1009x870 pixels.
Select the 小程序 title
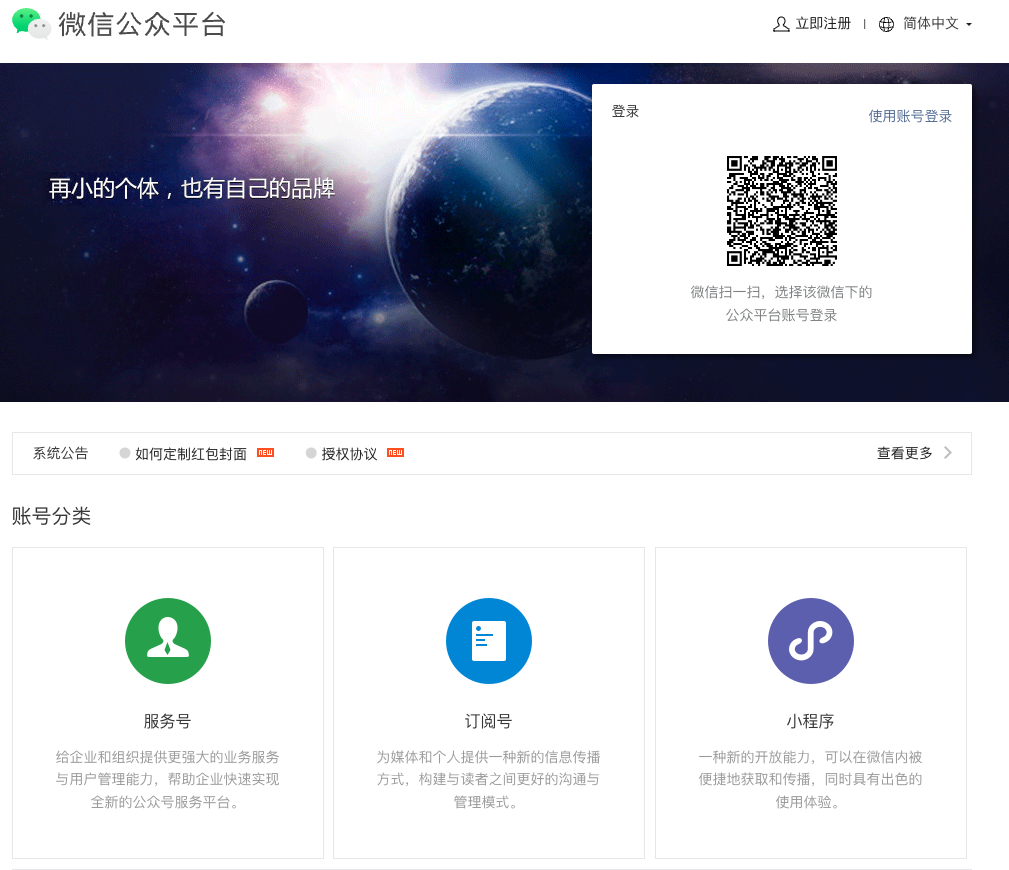(810, 721)
